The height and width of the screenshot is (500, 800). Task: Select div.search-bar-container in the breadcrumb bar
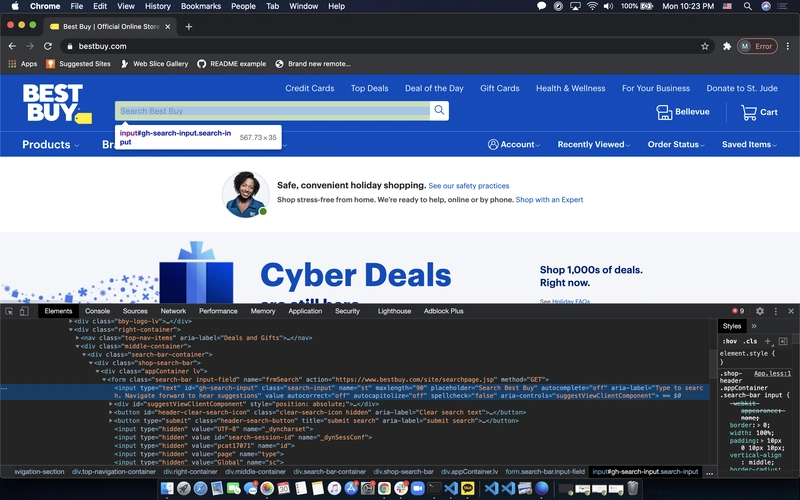[330, 472]
